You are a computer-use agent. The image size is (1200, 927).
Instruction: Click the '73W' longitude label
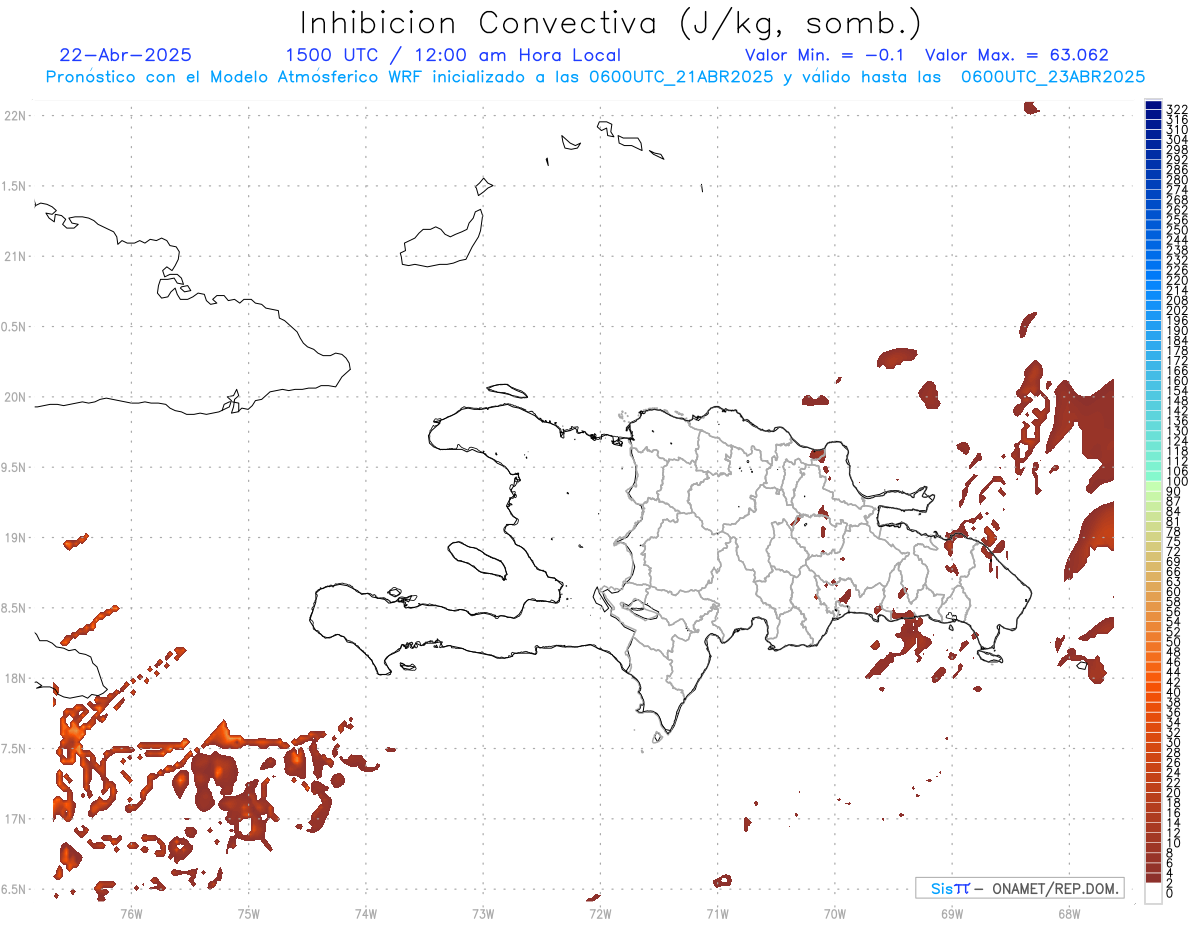point(483,913)
